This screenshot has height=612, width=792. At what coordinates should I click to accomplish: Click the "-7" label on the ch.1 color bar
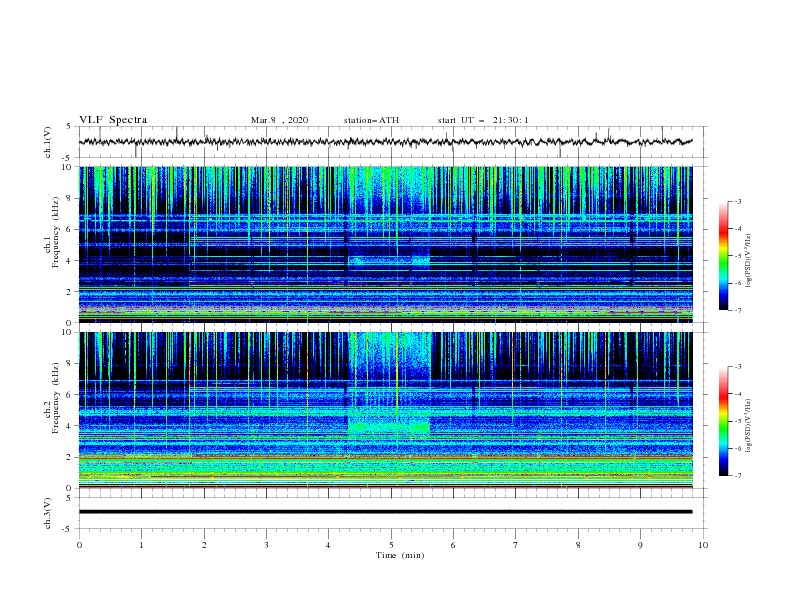[x=737, y=310]
